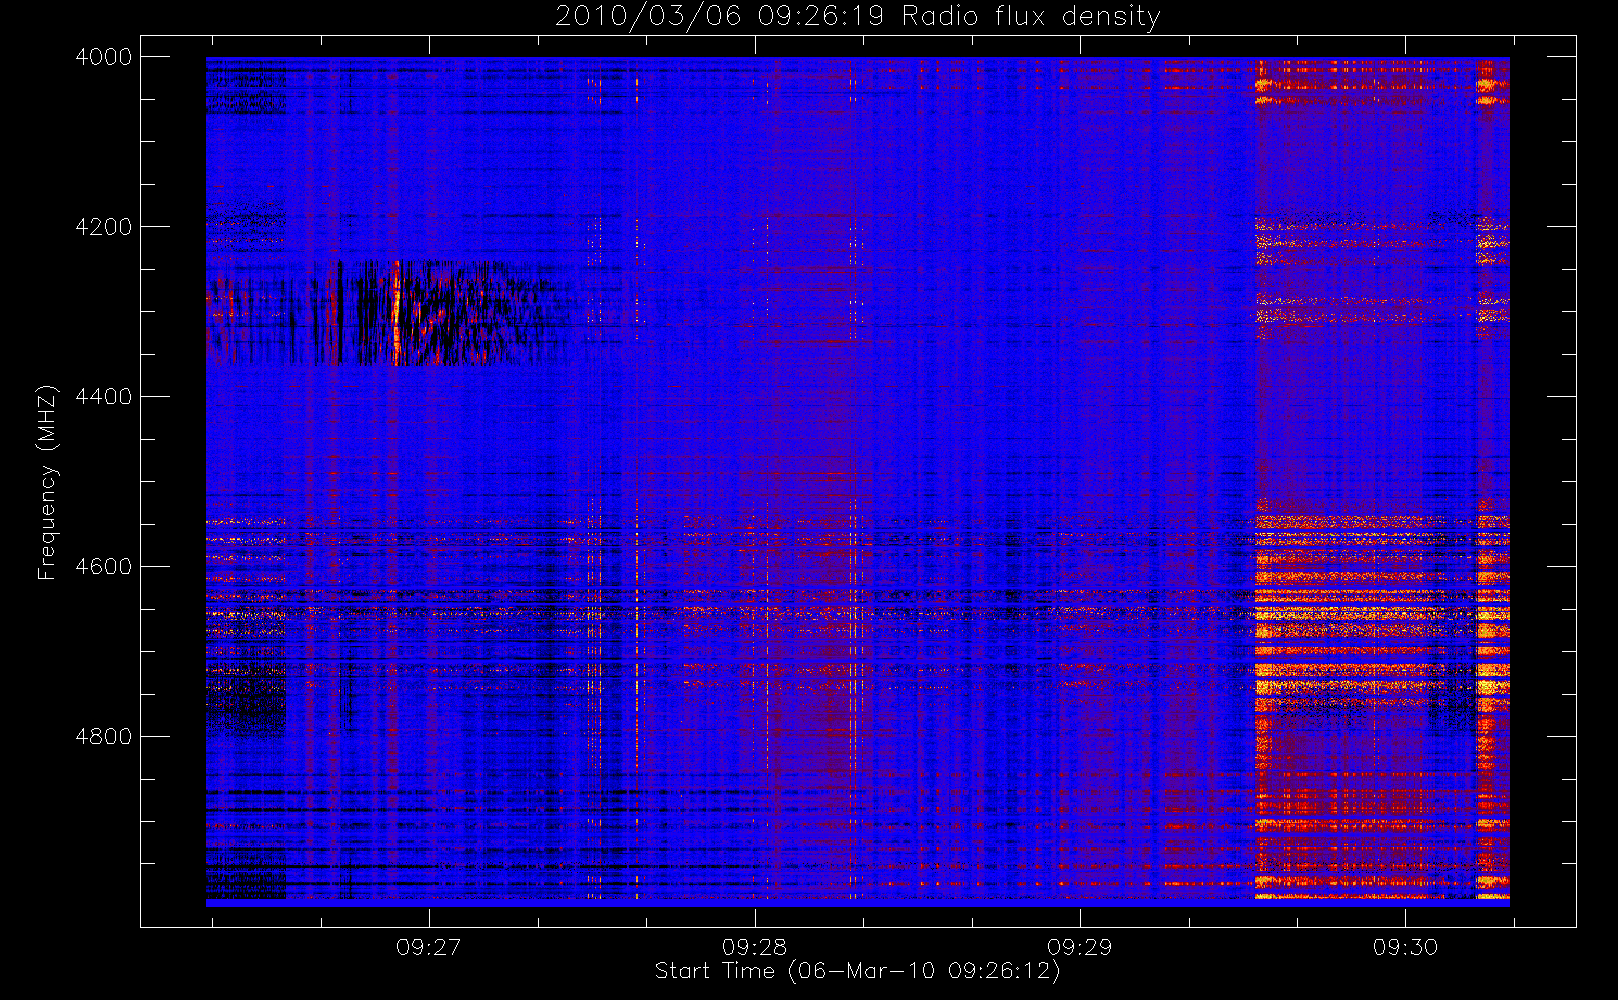Click the 4800 frequency tick label
The height and width of the screenshot is (1000, 1618).
[104, 737]
